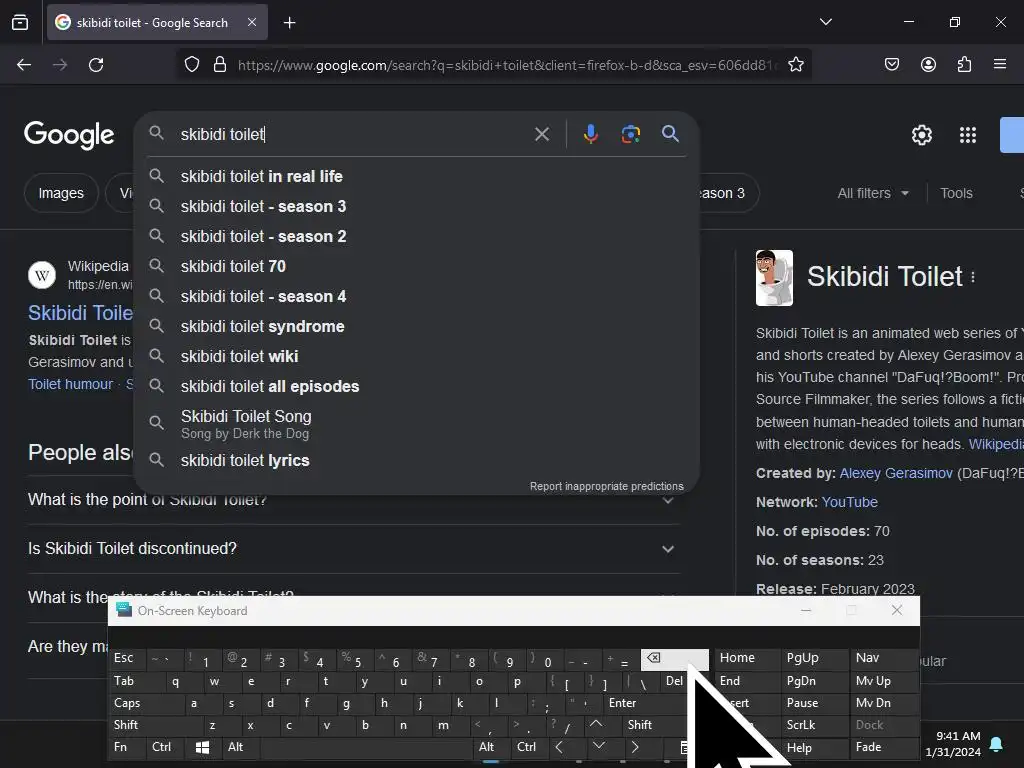
Task: Switch to the Images filter tab
Action: [61, 193]
